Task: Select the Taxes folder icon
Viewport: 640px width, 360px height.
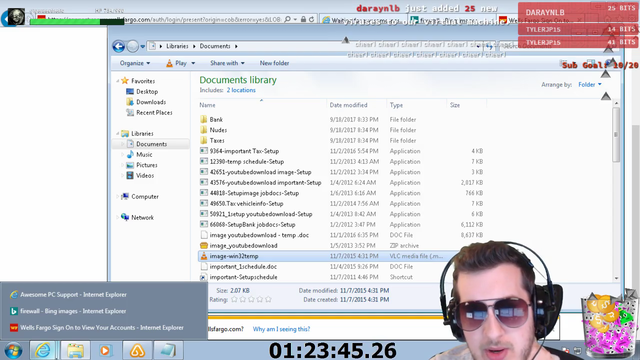Action: point(204,140)
